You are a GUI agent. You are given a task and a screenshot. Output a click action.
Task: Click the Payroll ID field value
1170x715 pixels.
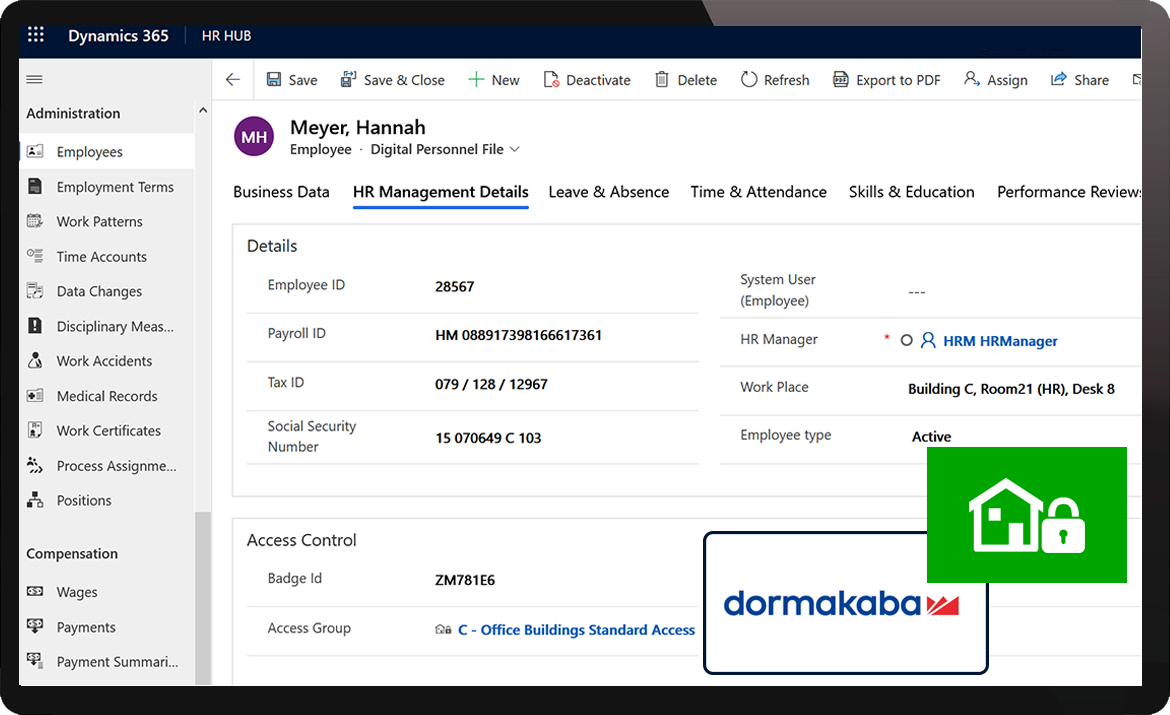(518, 335)
